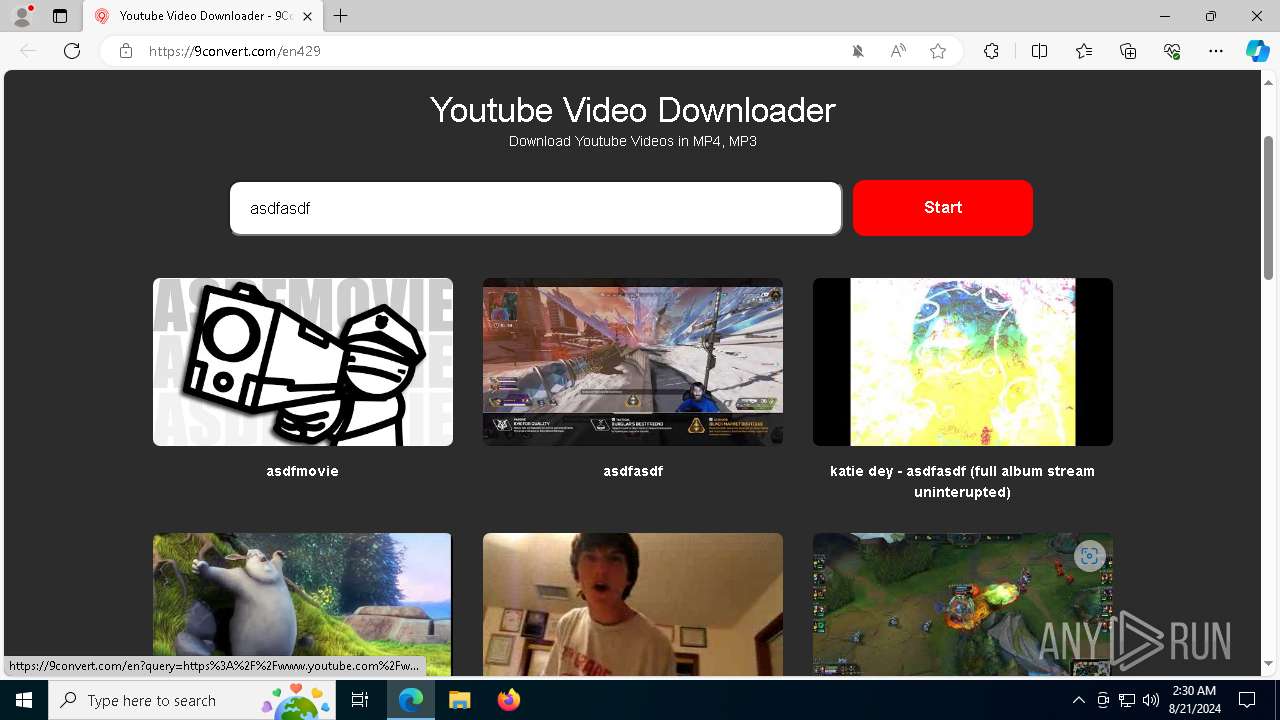Open the volume control
This screenshot has width=1280, height=720.
[x=1151, y=700]
